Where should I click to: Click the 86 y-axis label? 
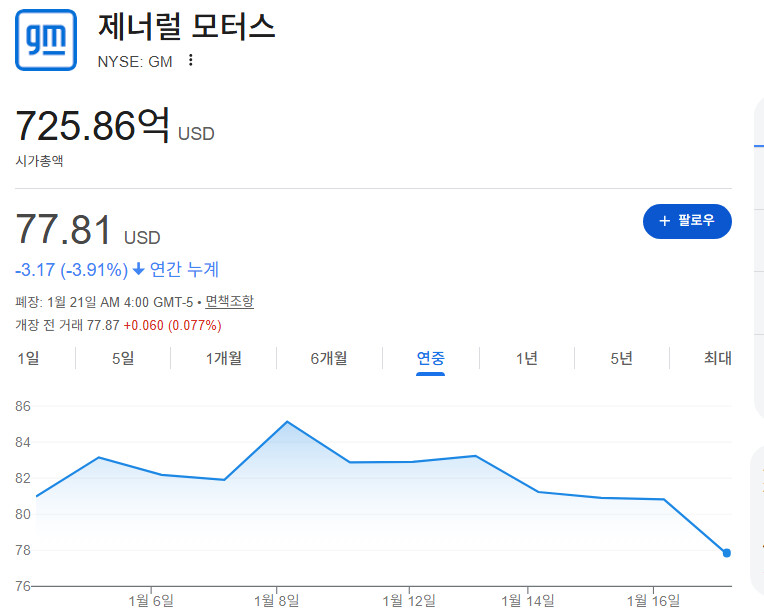[23, 406]
